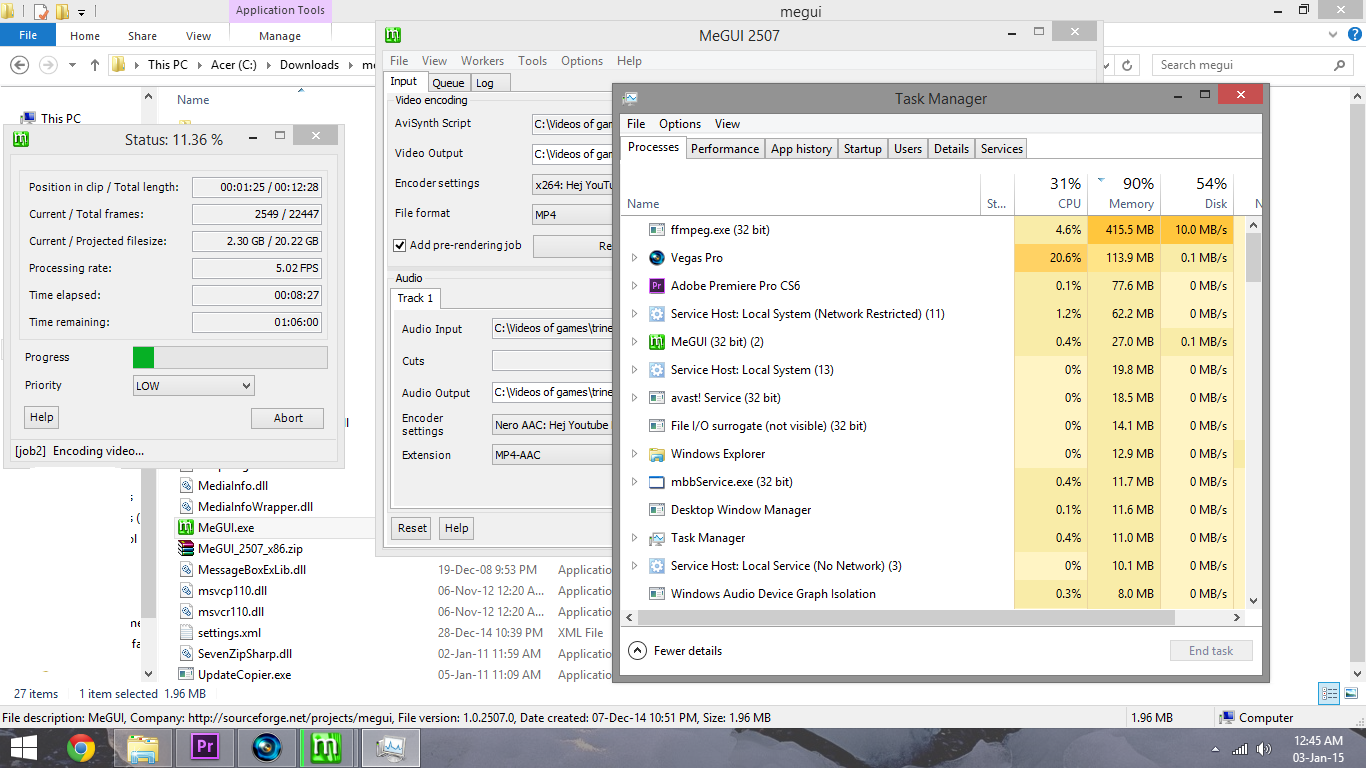Expand the Adobe Premiere Pro CS6 process group
The image size is (1366, 768).
[x=634, y=286]
